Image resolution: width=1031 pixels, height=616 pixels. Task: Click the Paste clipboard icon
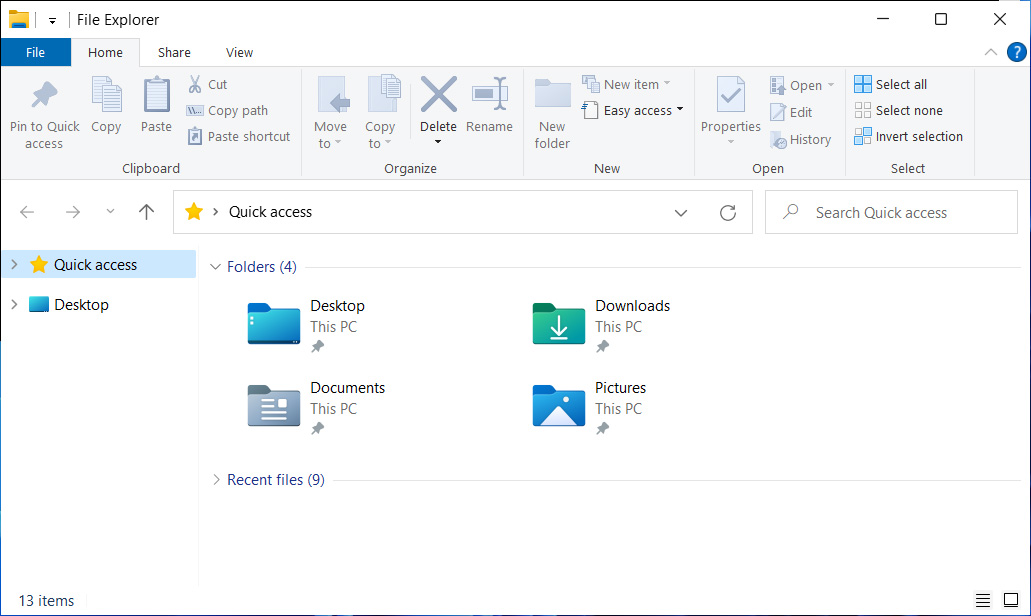click(x=156, y=95)
